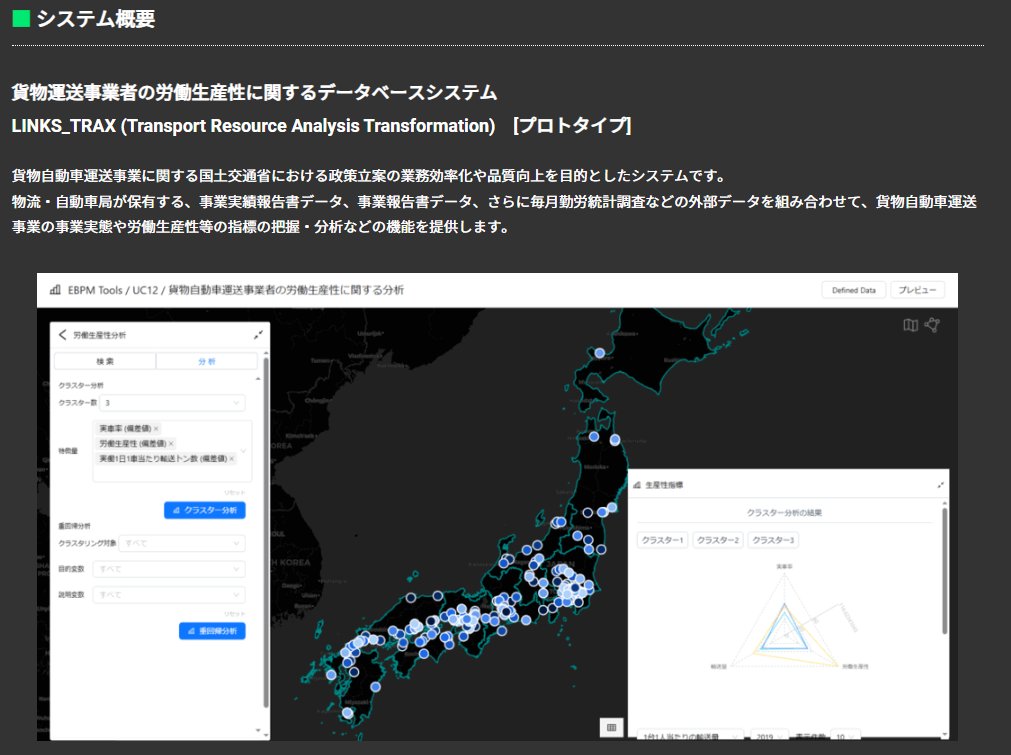Open the 表示件数 10 dropdown

[845, 736]
